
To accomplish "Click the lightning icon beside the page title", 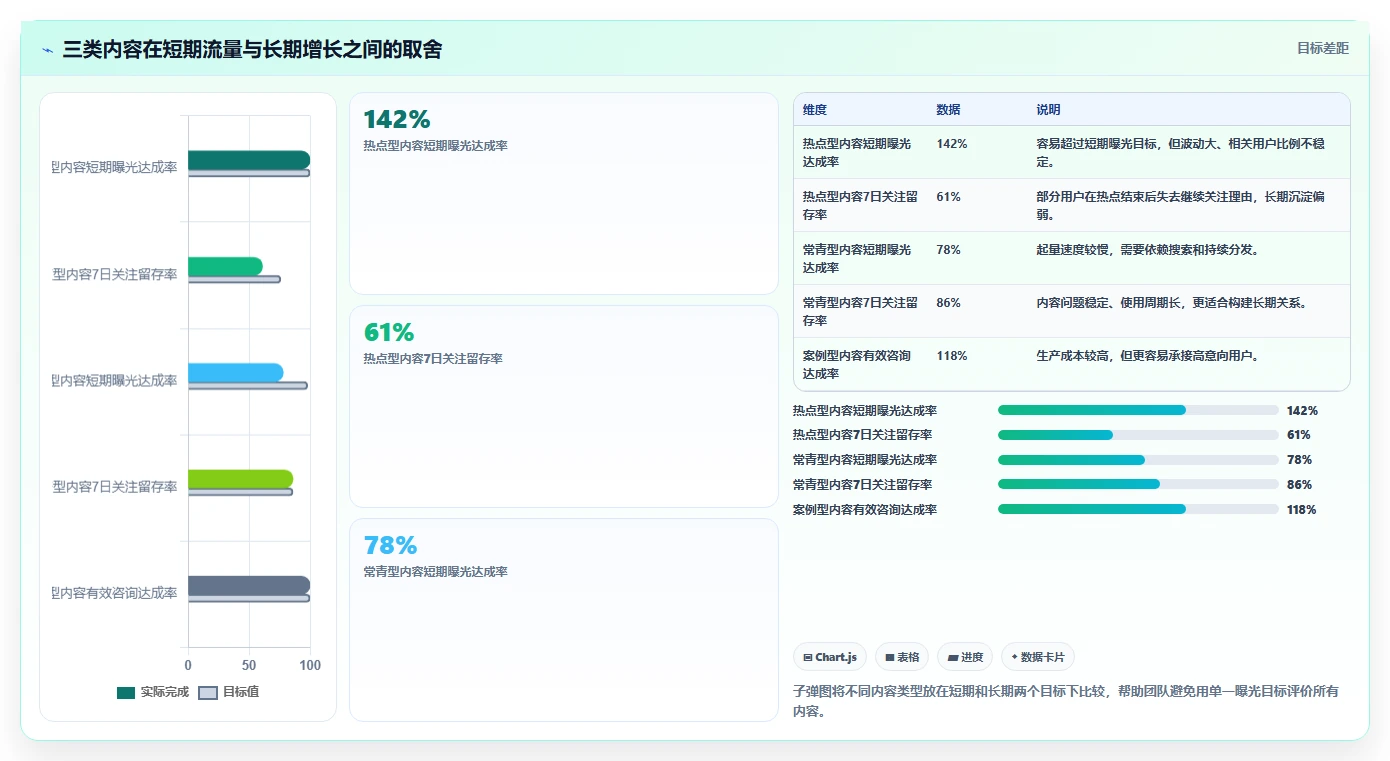I will pos(48,50).
